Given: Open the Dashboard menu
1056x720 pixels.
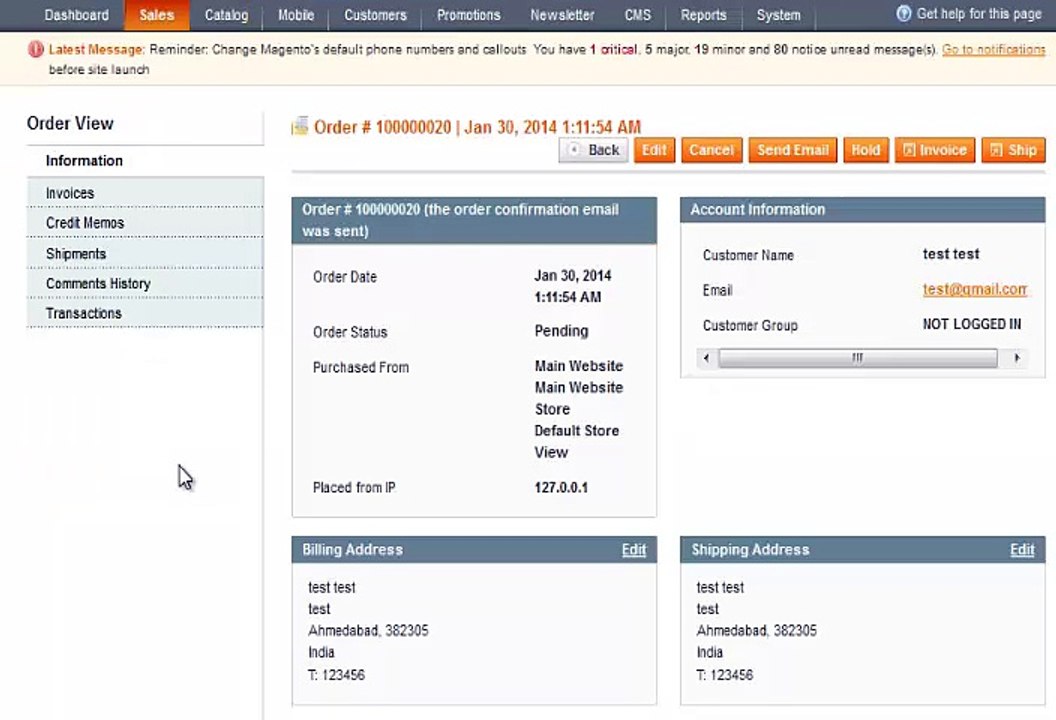Looking at the screenshot, I should 76,15.
